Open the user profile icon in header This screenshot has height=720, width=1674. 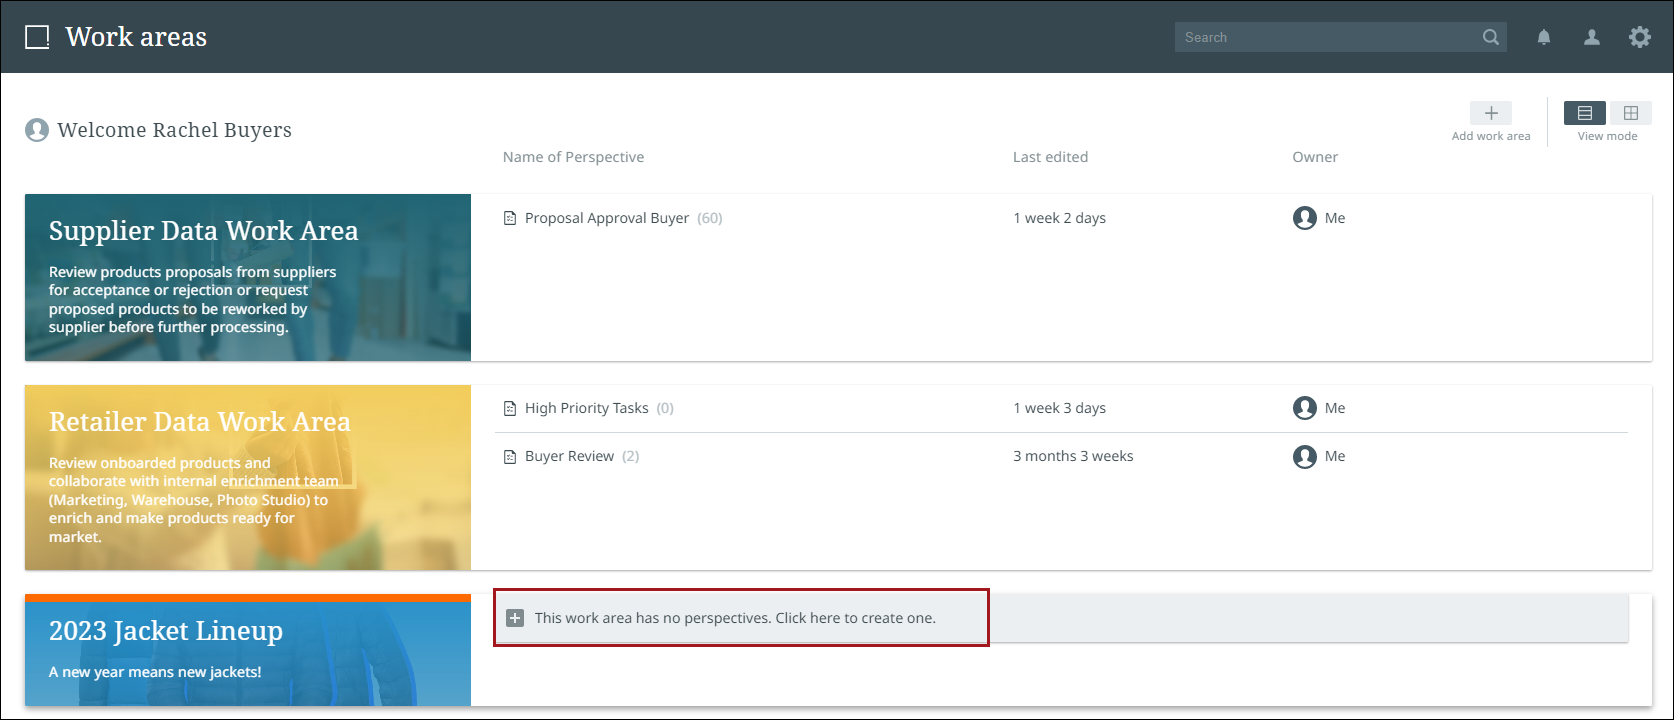1592,38
